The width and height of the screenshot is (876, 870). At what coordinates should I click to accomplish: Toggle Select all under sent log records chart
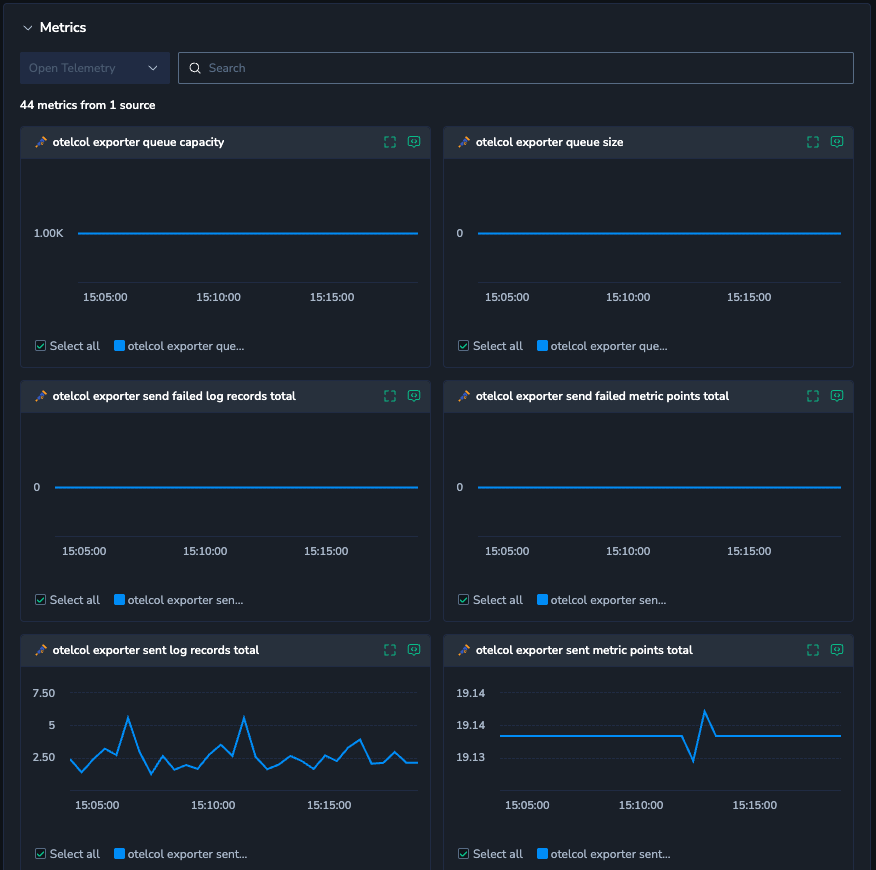click(41, 854)
